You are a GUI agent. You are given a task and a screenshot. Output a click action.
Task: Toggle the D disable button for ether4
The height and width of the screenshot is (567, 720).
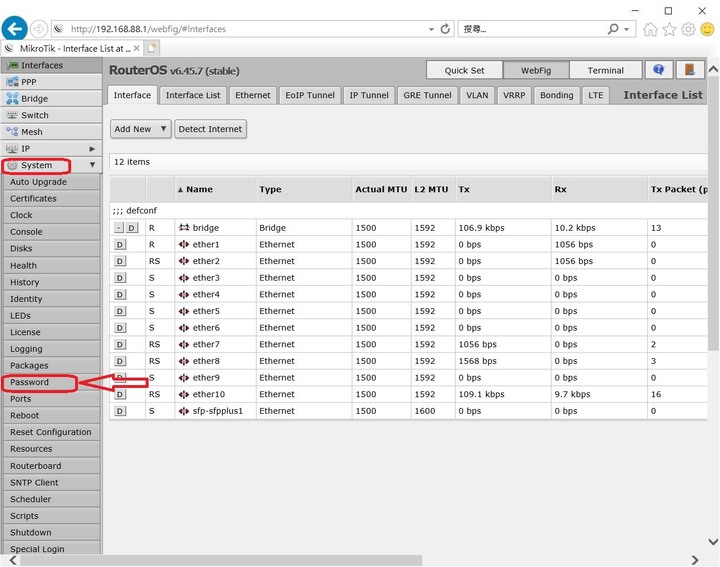coord(120,294)
